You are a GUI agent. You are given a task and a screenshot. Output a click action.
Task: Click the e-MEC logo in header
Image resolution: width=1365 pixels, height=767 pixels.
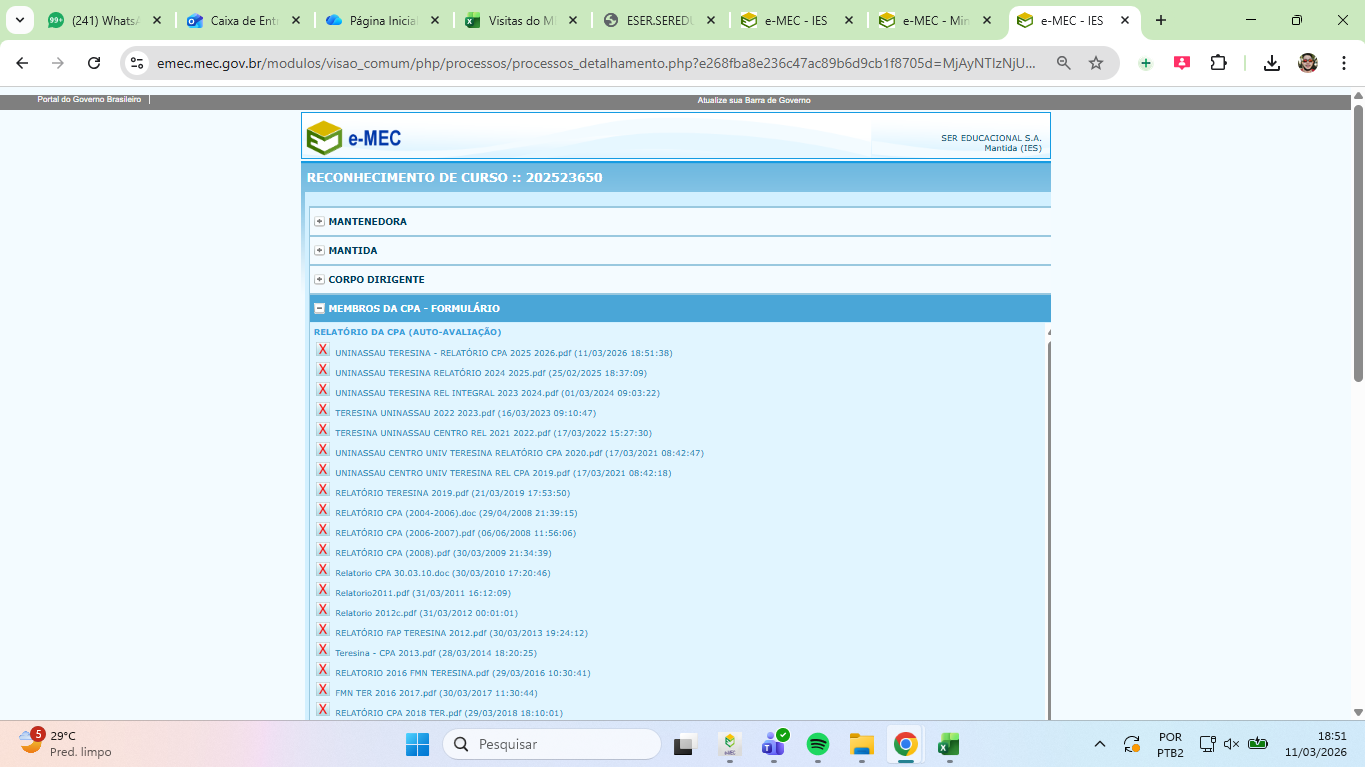tap(354, 138)
